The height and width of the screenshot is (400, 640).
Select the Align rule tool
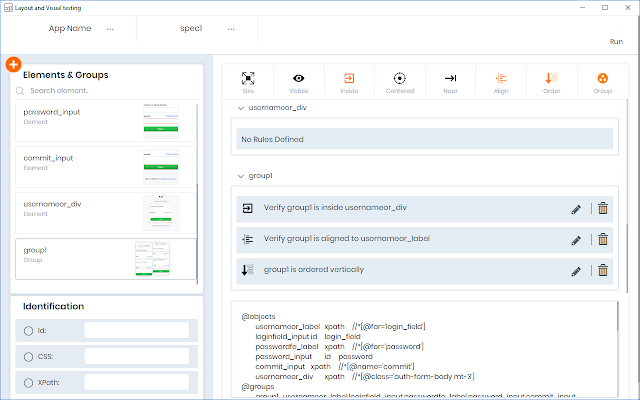(501, 82)
